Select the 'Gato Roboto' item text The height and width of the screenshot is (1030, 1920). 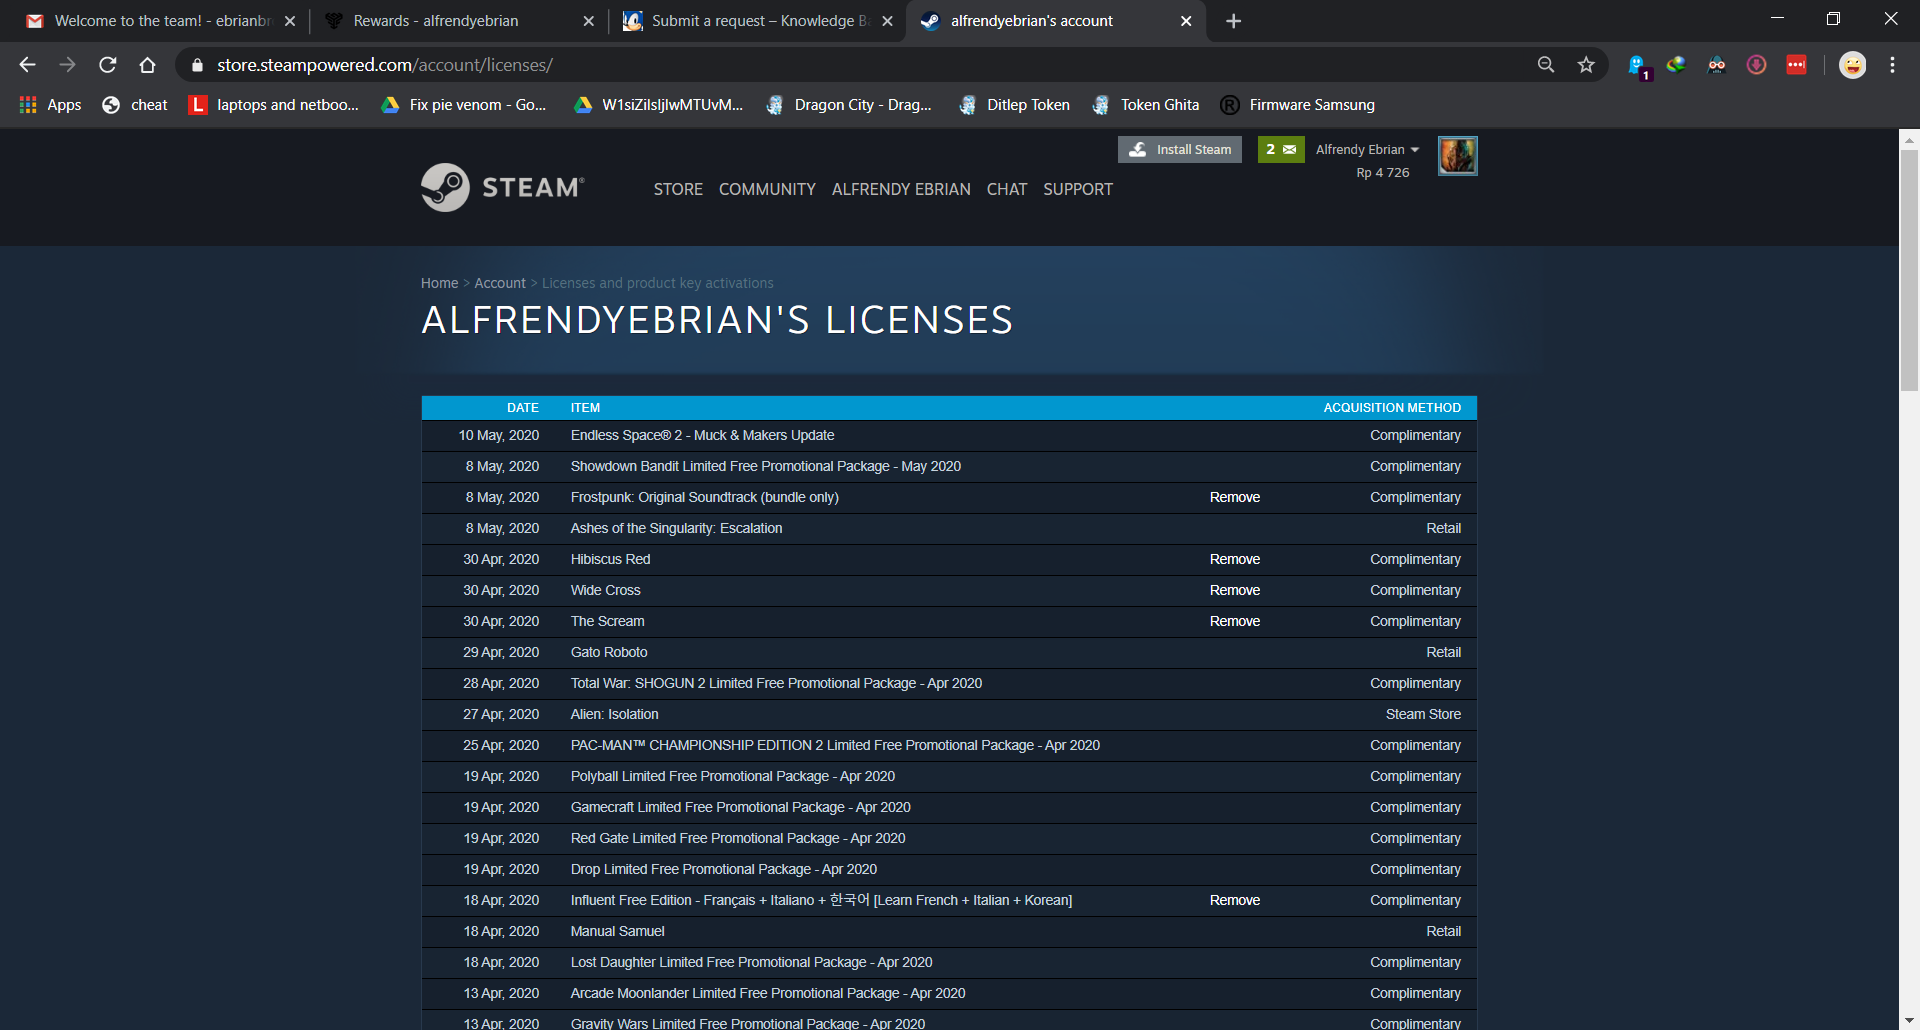point(608,652)
